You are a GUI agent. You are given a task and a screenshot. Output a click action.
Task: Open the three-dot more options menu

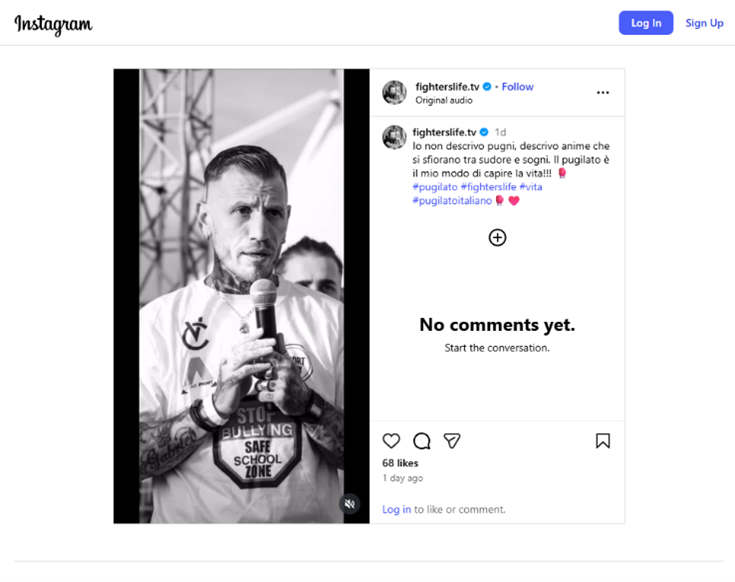[603, 93]
